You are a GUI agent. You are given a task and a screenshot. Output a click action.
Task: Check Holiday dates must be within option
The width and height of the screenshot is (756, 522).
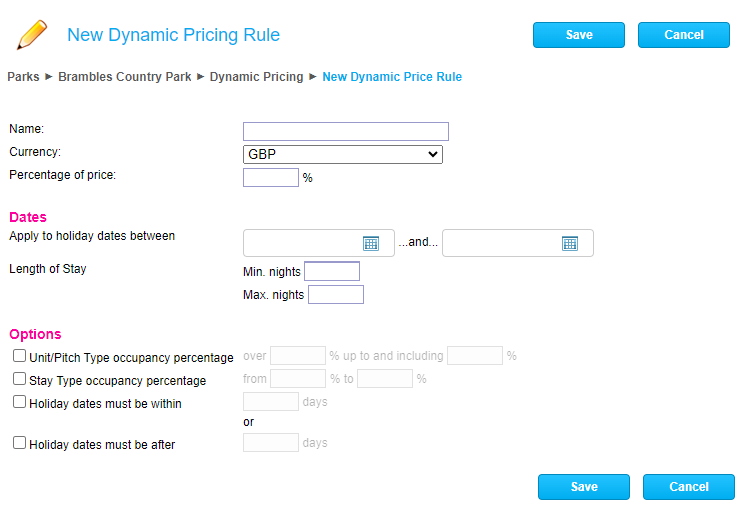click(19, 402)
